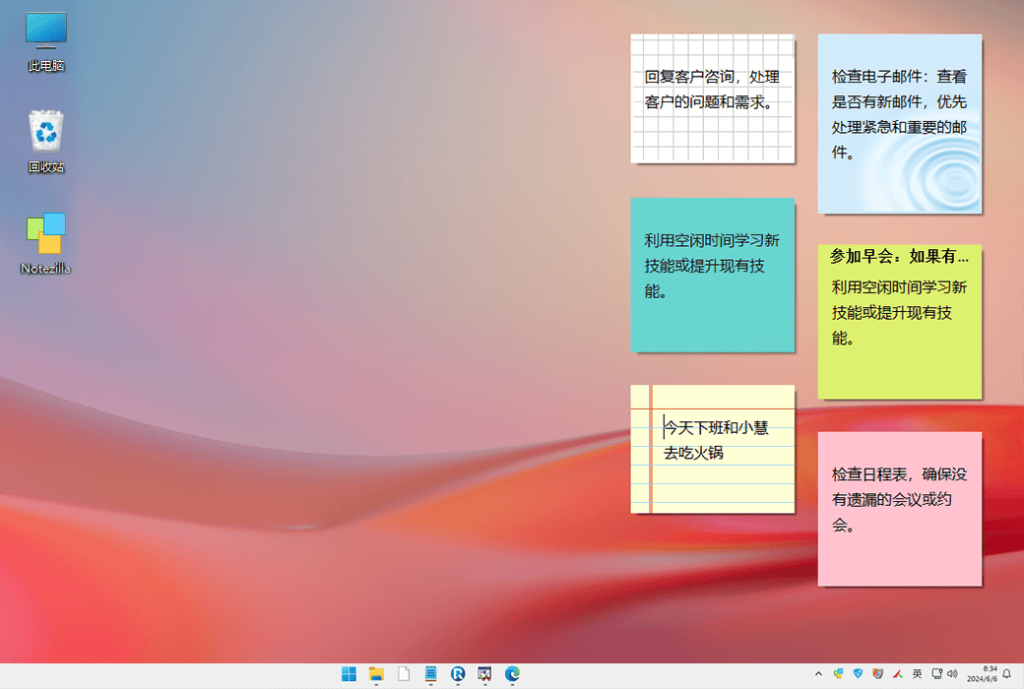The image size is (1024, 689).
Task: Select the grid note about 回复客户咨询
Action: [x=712, y=99]
